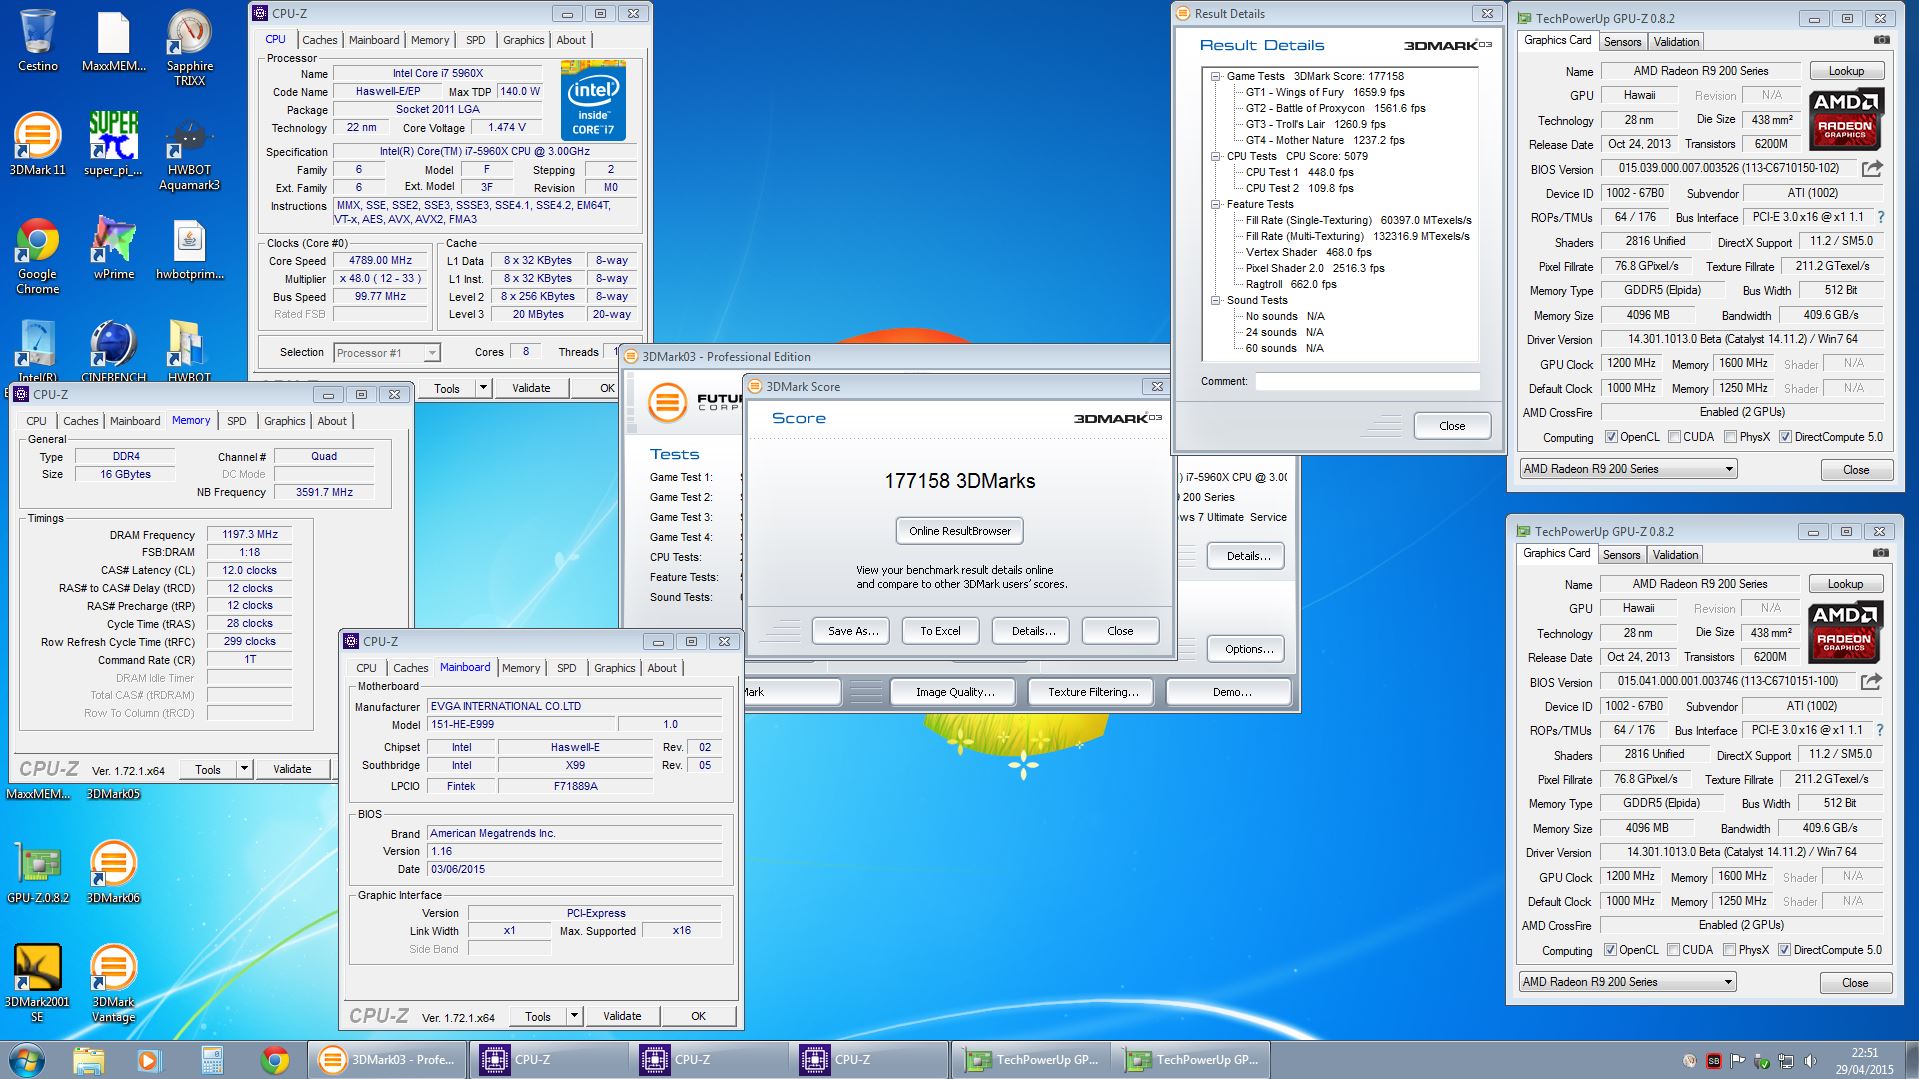
Task: Click Validate in CPU-Z Mainboard window
Action: coord(621,1016)
